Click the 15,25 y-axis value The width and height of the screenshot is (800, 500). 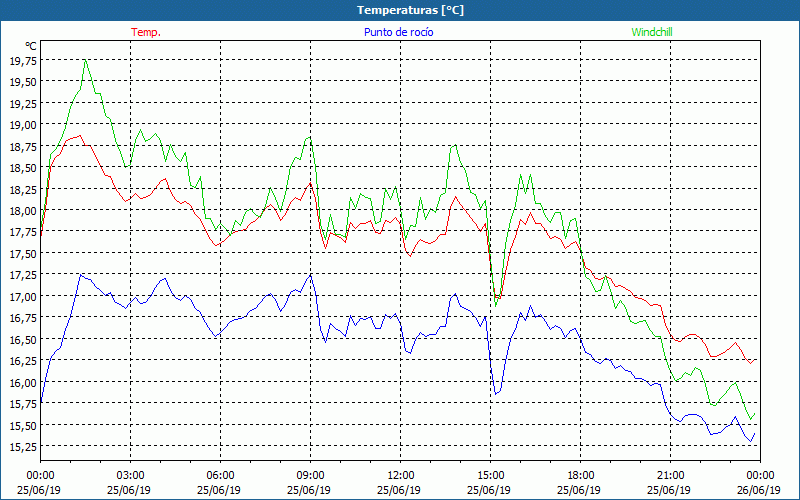click(23, 446)
